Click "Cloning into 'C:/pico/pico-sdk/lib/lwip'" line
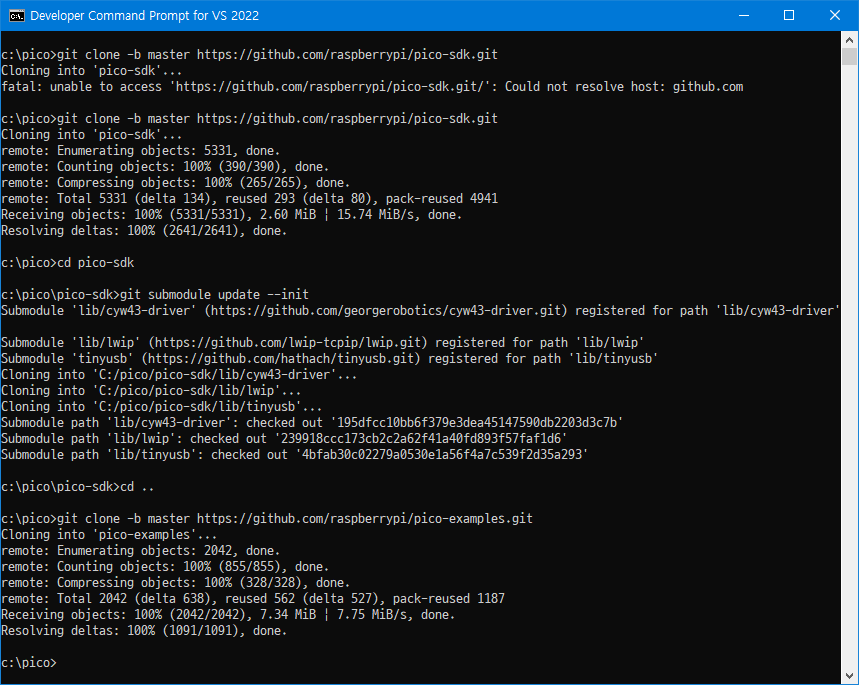The image size is (859, 685). click(x=151, y=390)
